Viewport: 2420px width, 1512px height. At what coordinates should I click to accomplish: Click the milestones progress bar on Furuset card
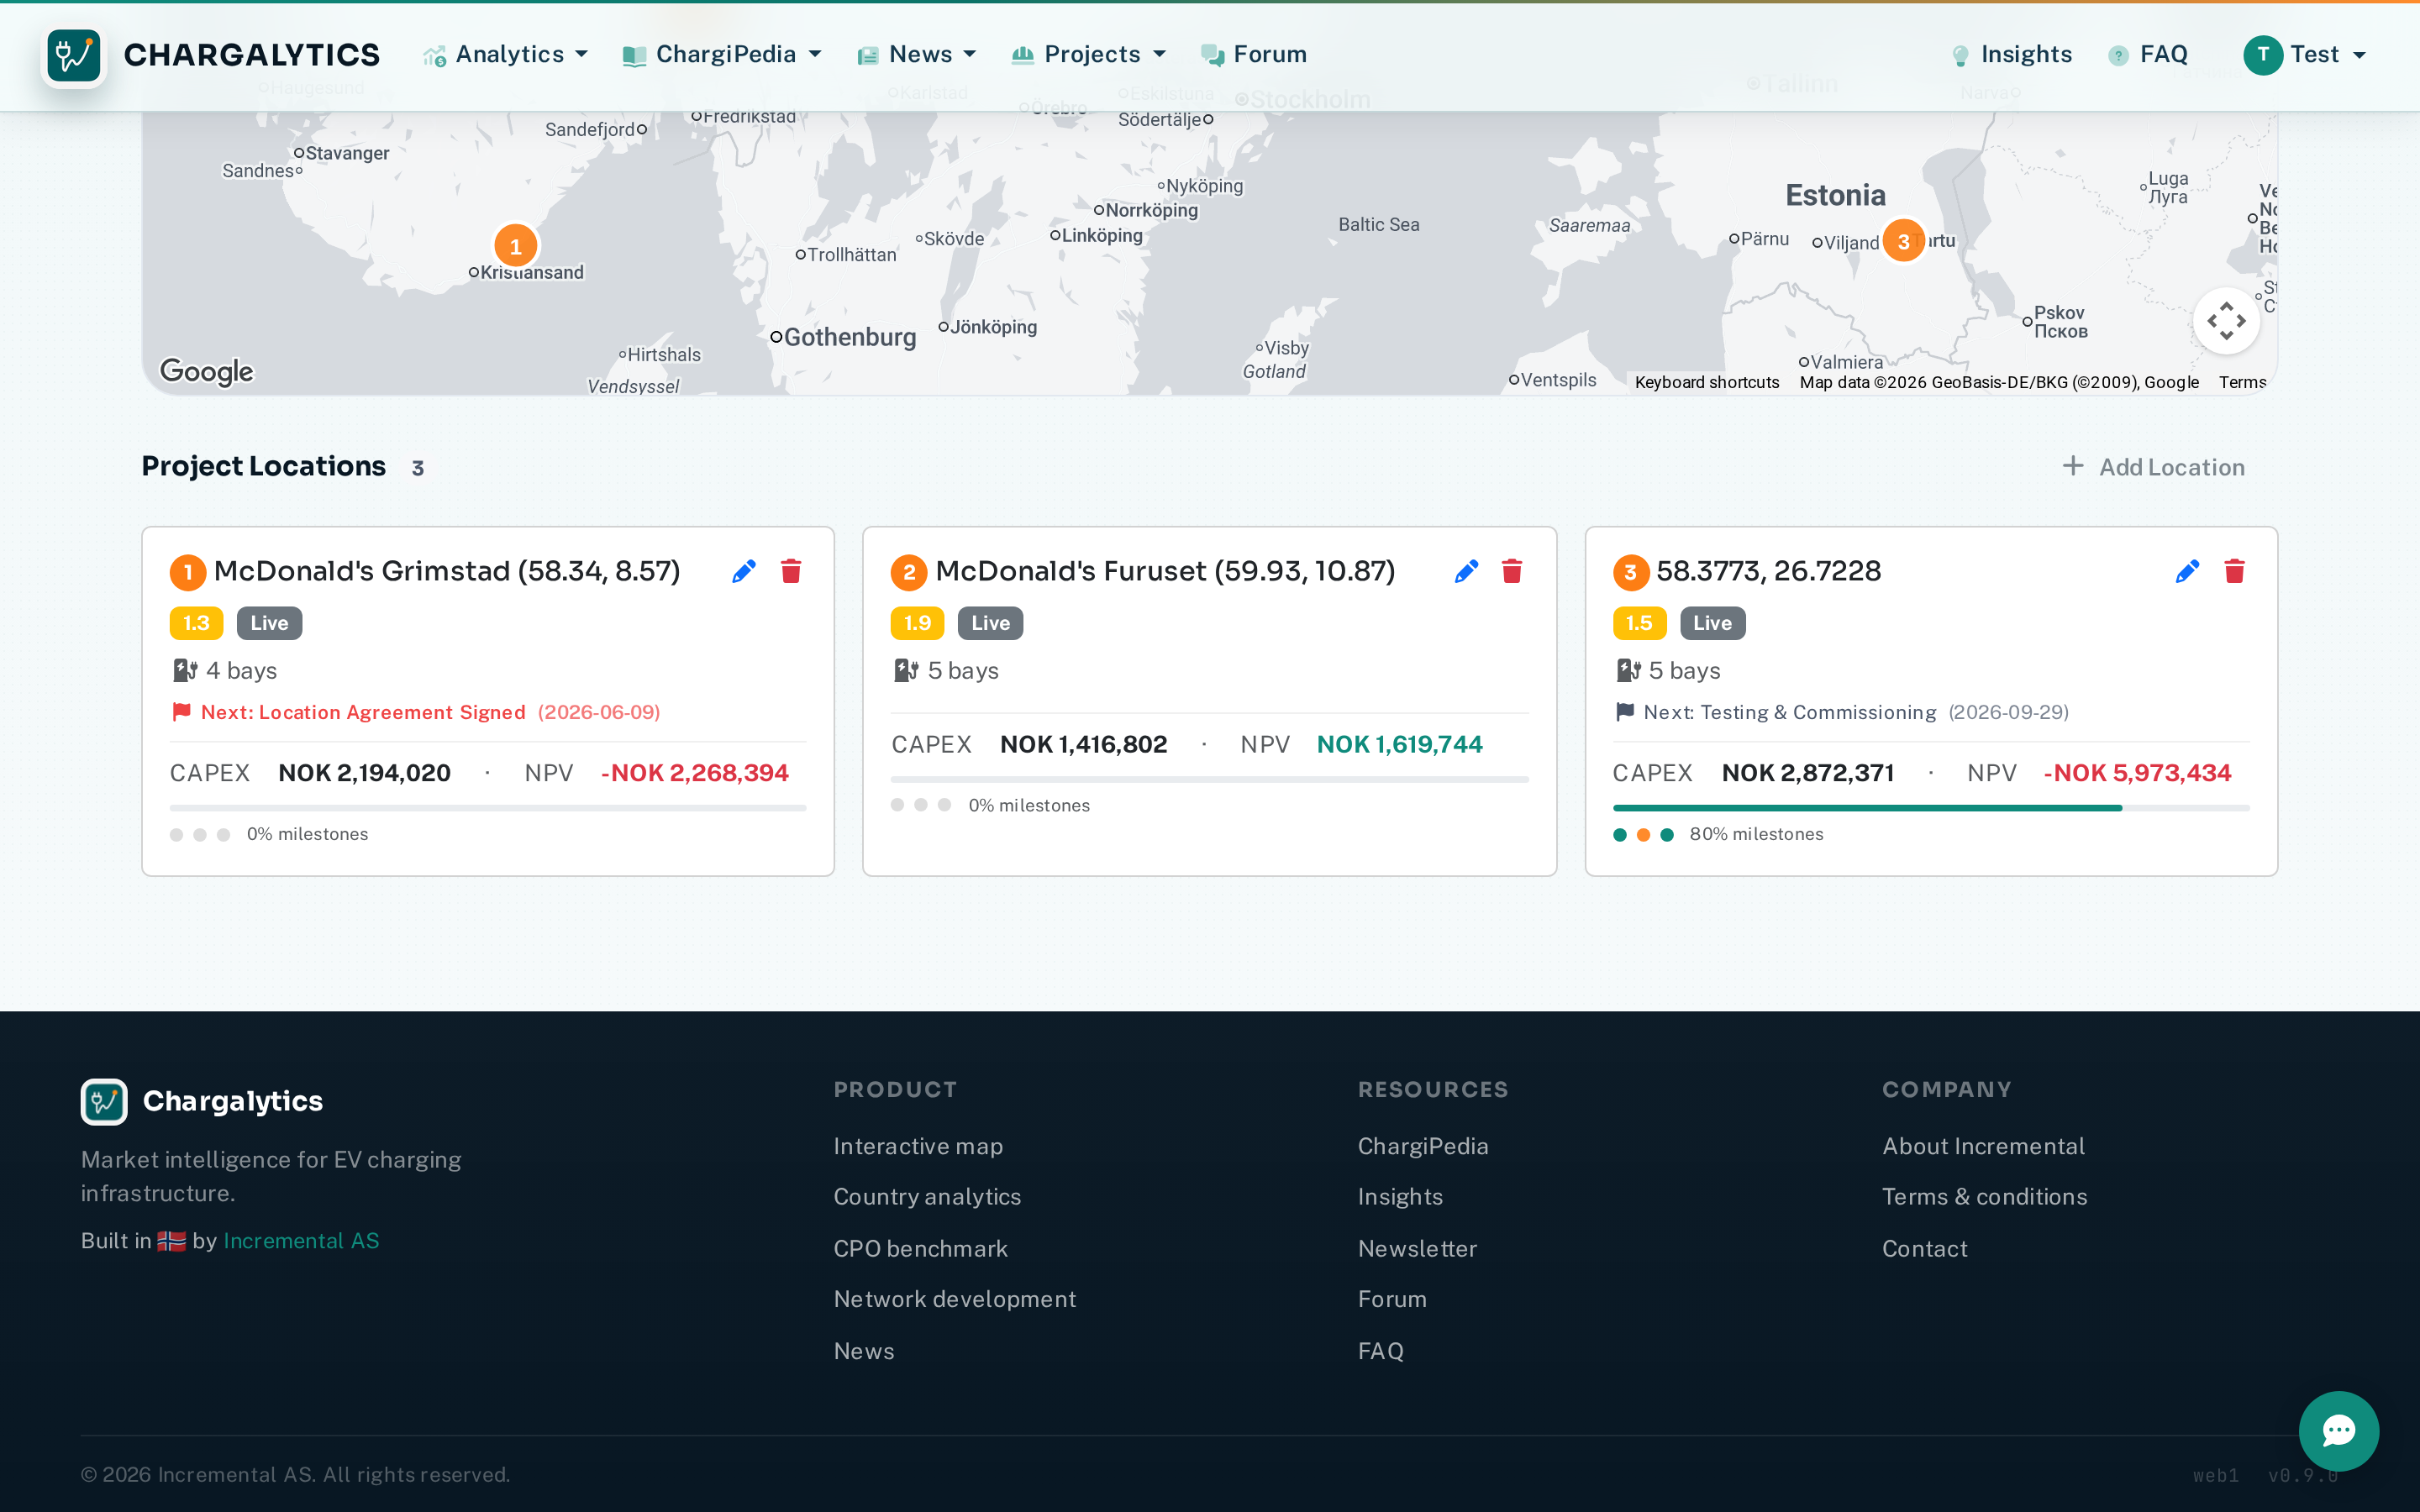click(1209, 778)
